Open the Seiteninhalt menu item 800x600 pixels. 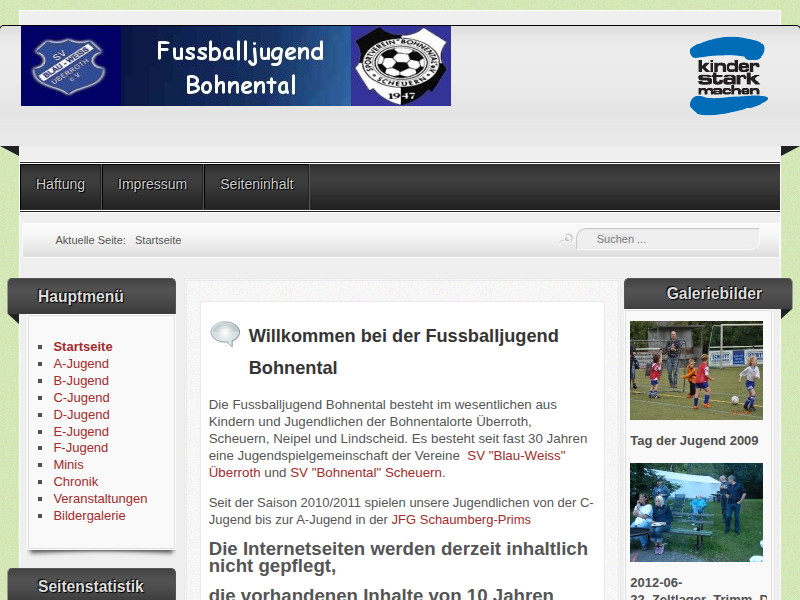(257, 185)
